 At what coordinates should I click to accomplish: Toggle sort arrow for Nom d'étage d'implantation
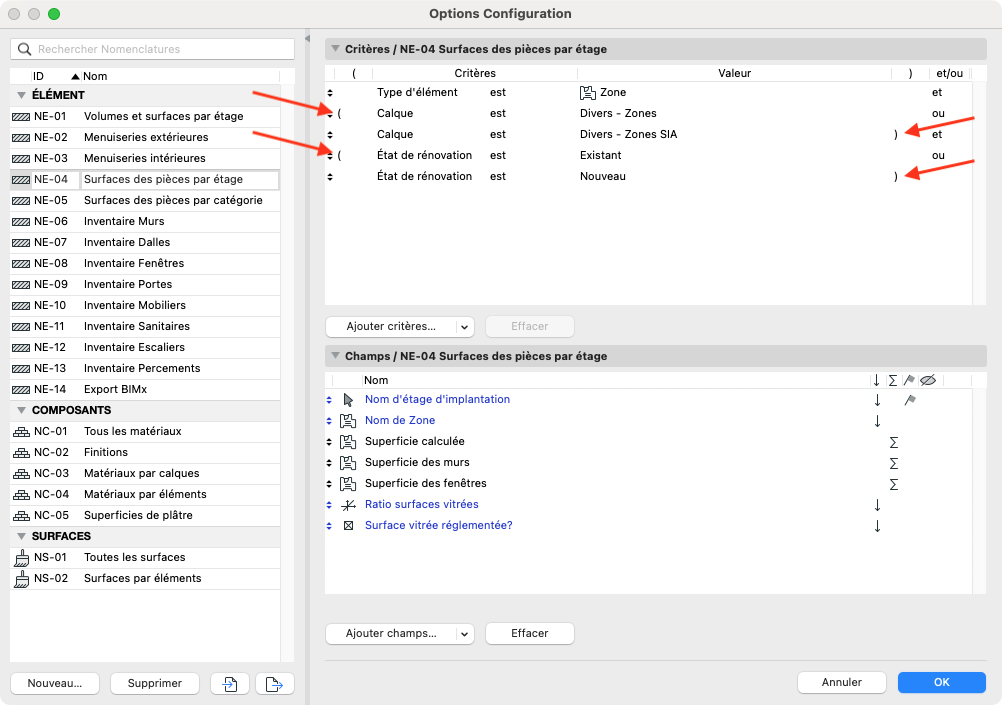(x=877, y=400)
